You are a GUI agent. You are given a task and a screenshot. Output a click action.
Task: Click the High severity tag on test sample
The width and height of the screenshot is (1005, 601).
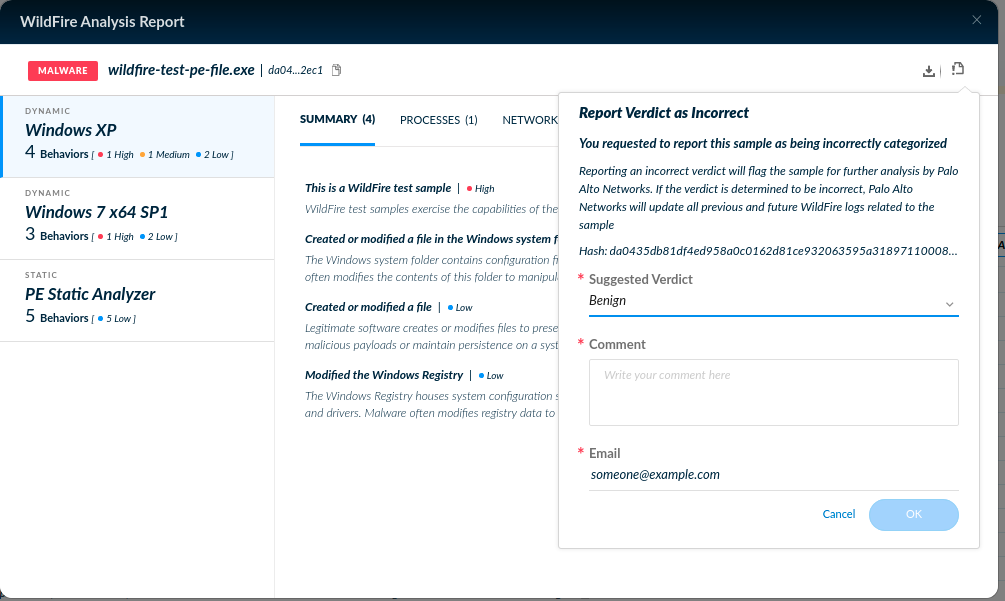[481, 189]
